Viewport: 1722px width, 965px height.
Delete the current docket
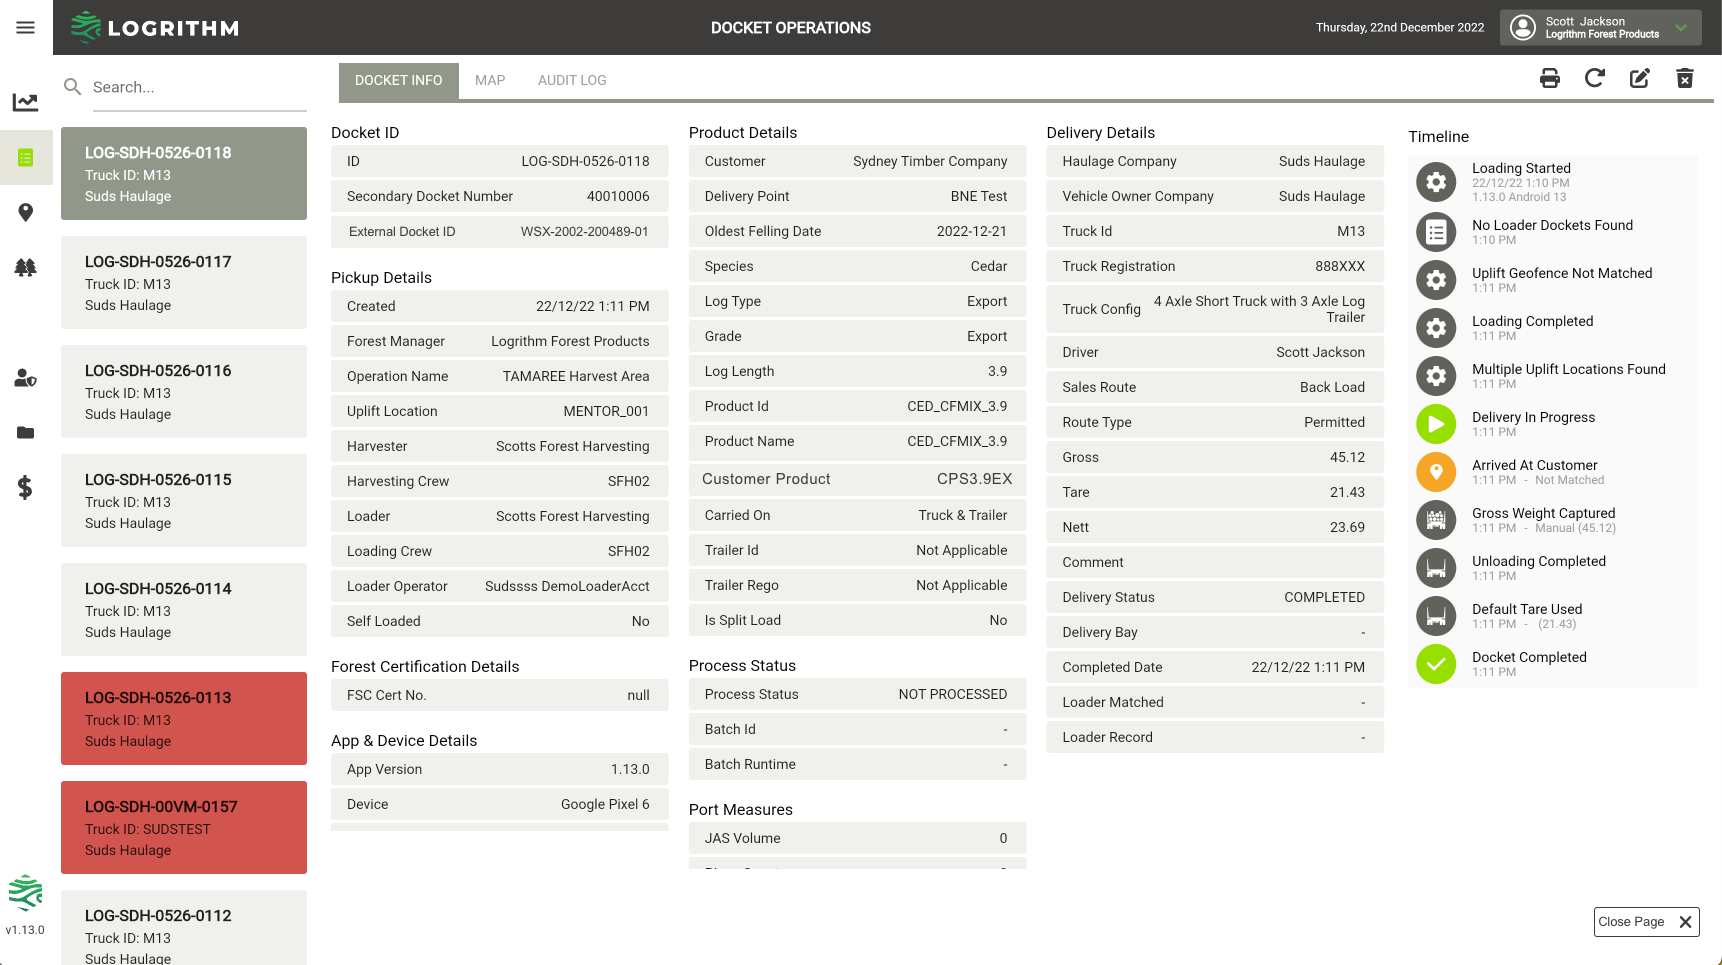pyautogui.click(x=1684, y=77)
